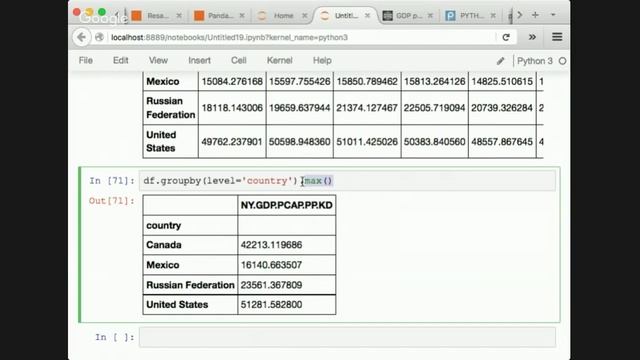The image size is (640, 360).
Task: Reload the page with the refresh icon
Action: [x=506, y=37]
